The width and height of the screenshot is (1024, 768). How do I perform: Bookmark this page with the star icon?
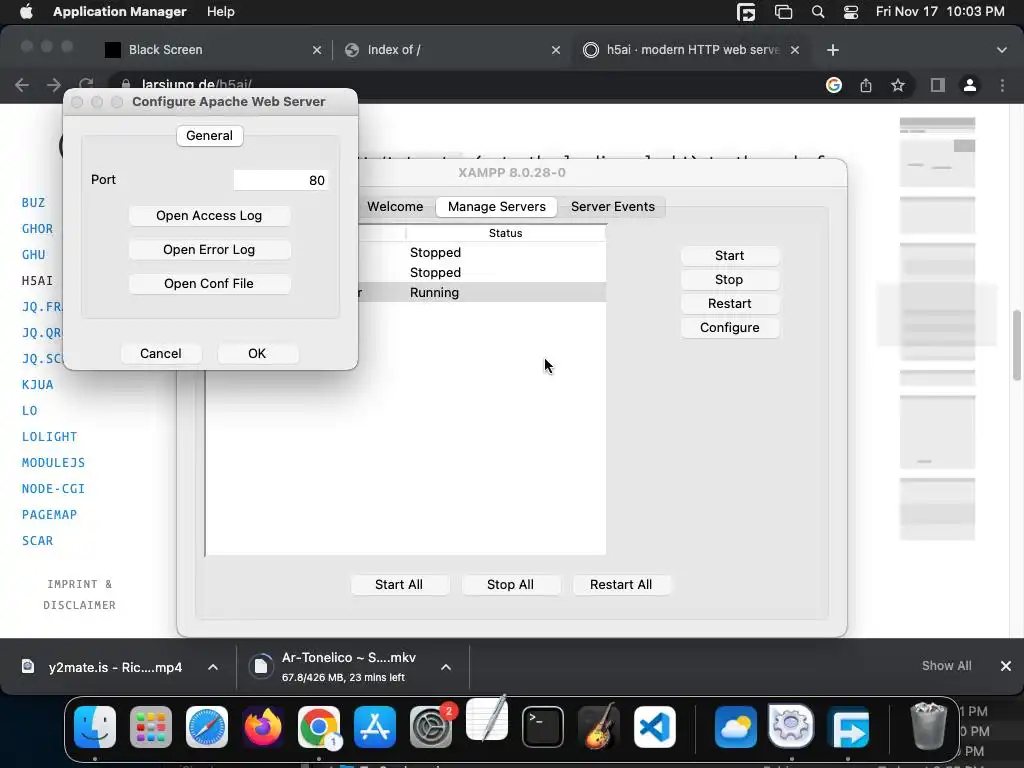(898, 85)
